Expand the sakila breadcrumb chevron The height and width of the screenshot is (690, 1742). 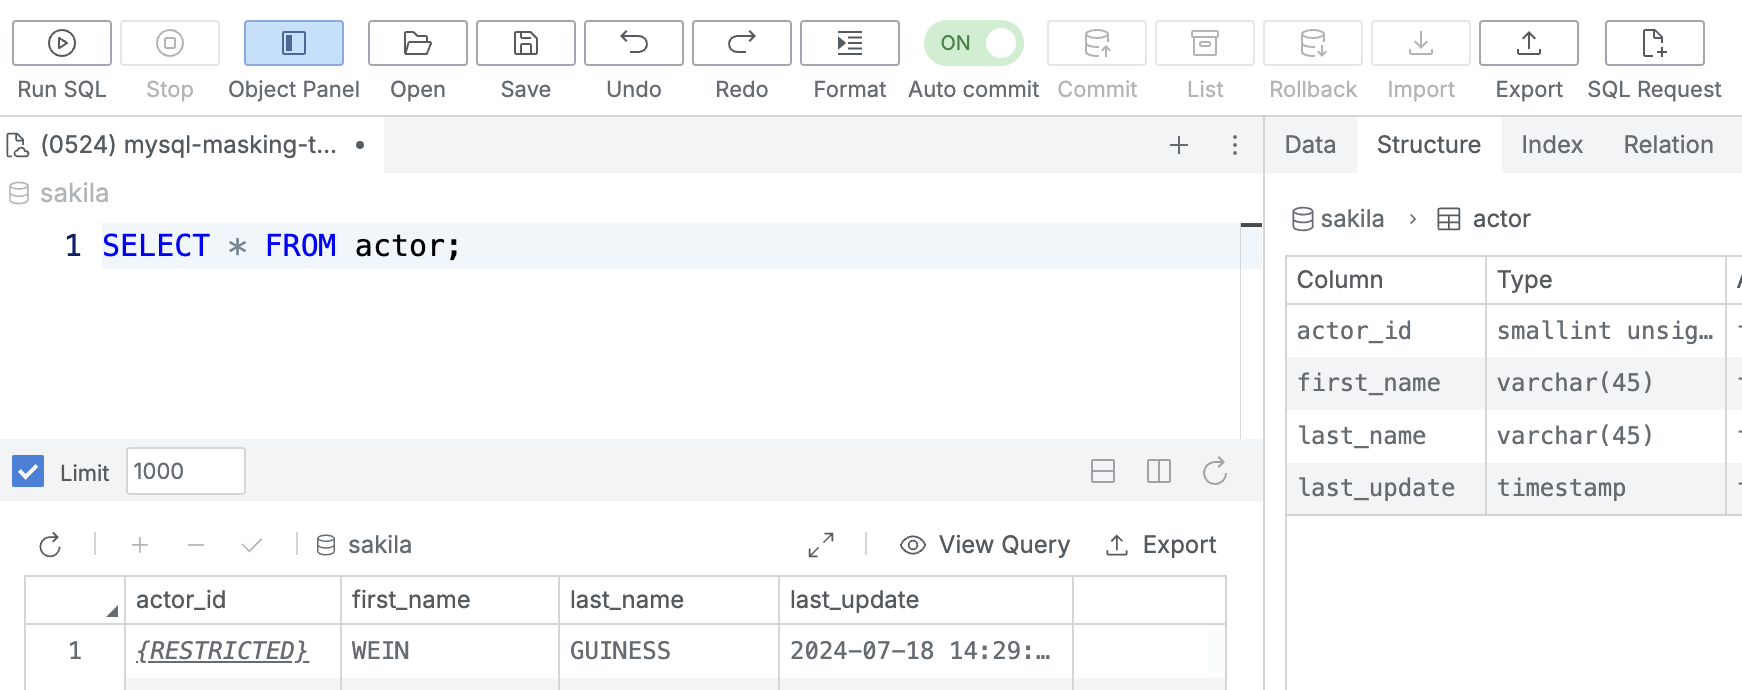(1412, 219)
